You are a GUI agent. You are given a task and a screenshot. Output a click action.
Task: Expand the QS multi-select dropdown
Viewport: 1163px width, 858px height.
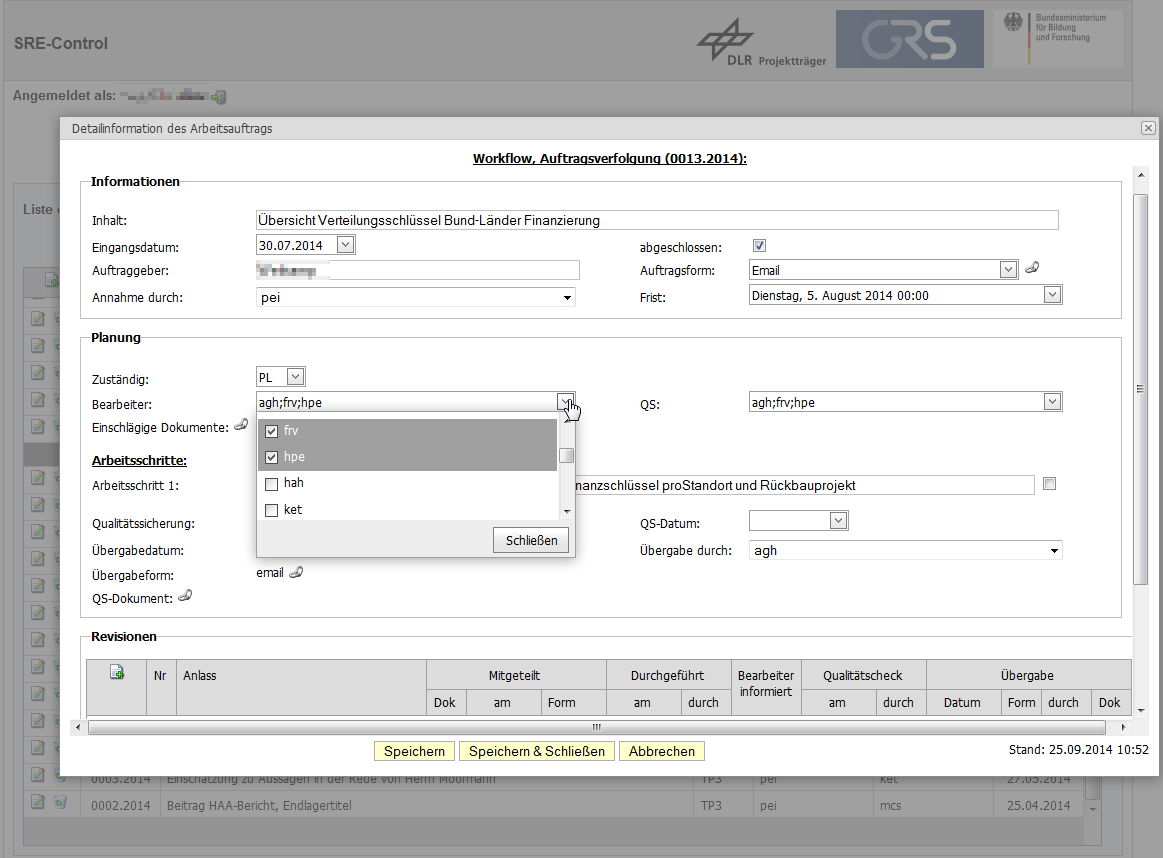pos(1051,402)
